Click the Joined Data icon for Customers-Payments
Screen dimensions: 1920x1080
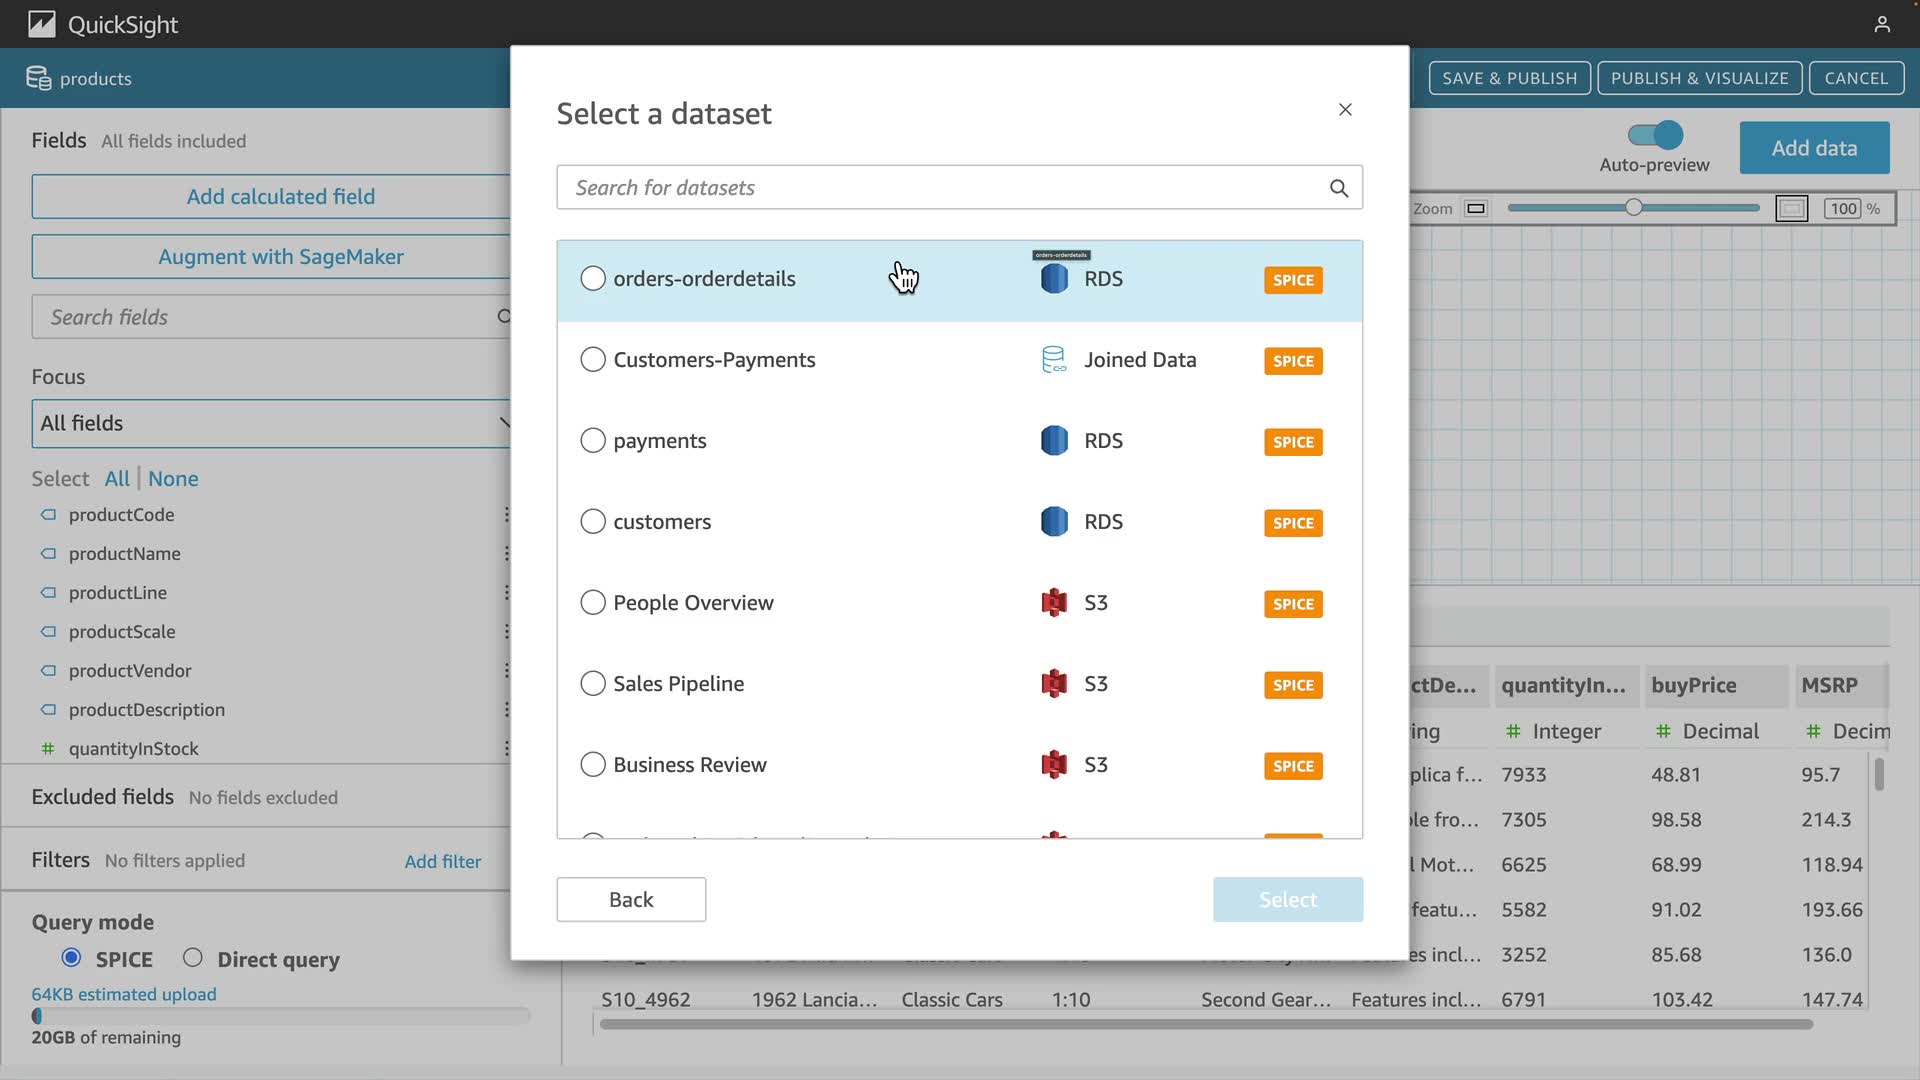click(1054, 360)
